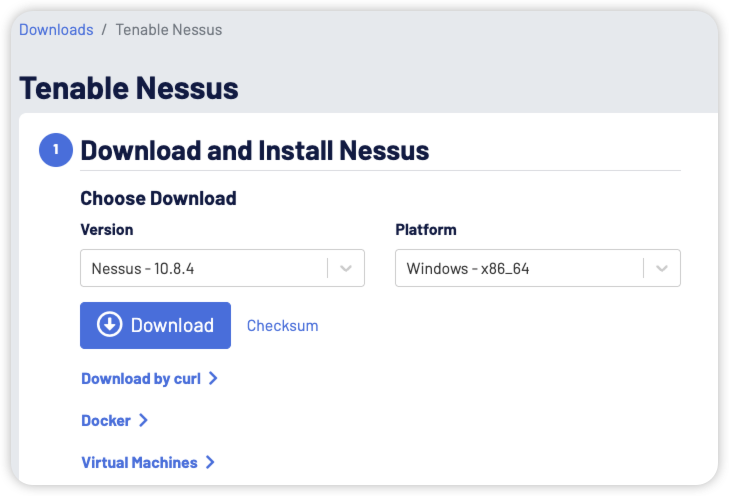
Task: Click the Platform field label
Action: pyautogui.click(x=426, y=230)
